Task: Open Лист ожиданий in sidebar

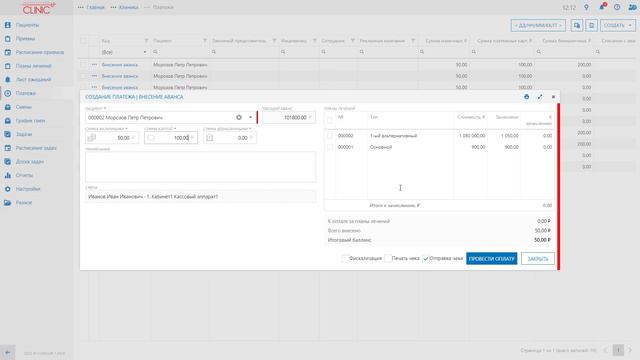Action: (x=33, y=80)
